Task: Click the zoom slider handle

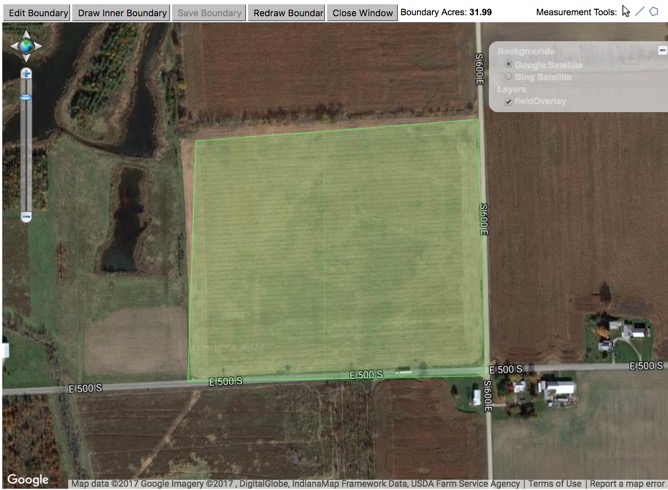Action: click(x=26, y=96)
